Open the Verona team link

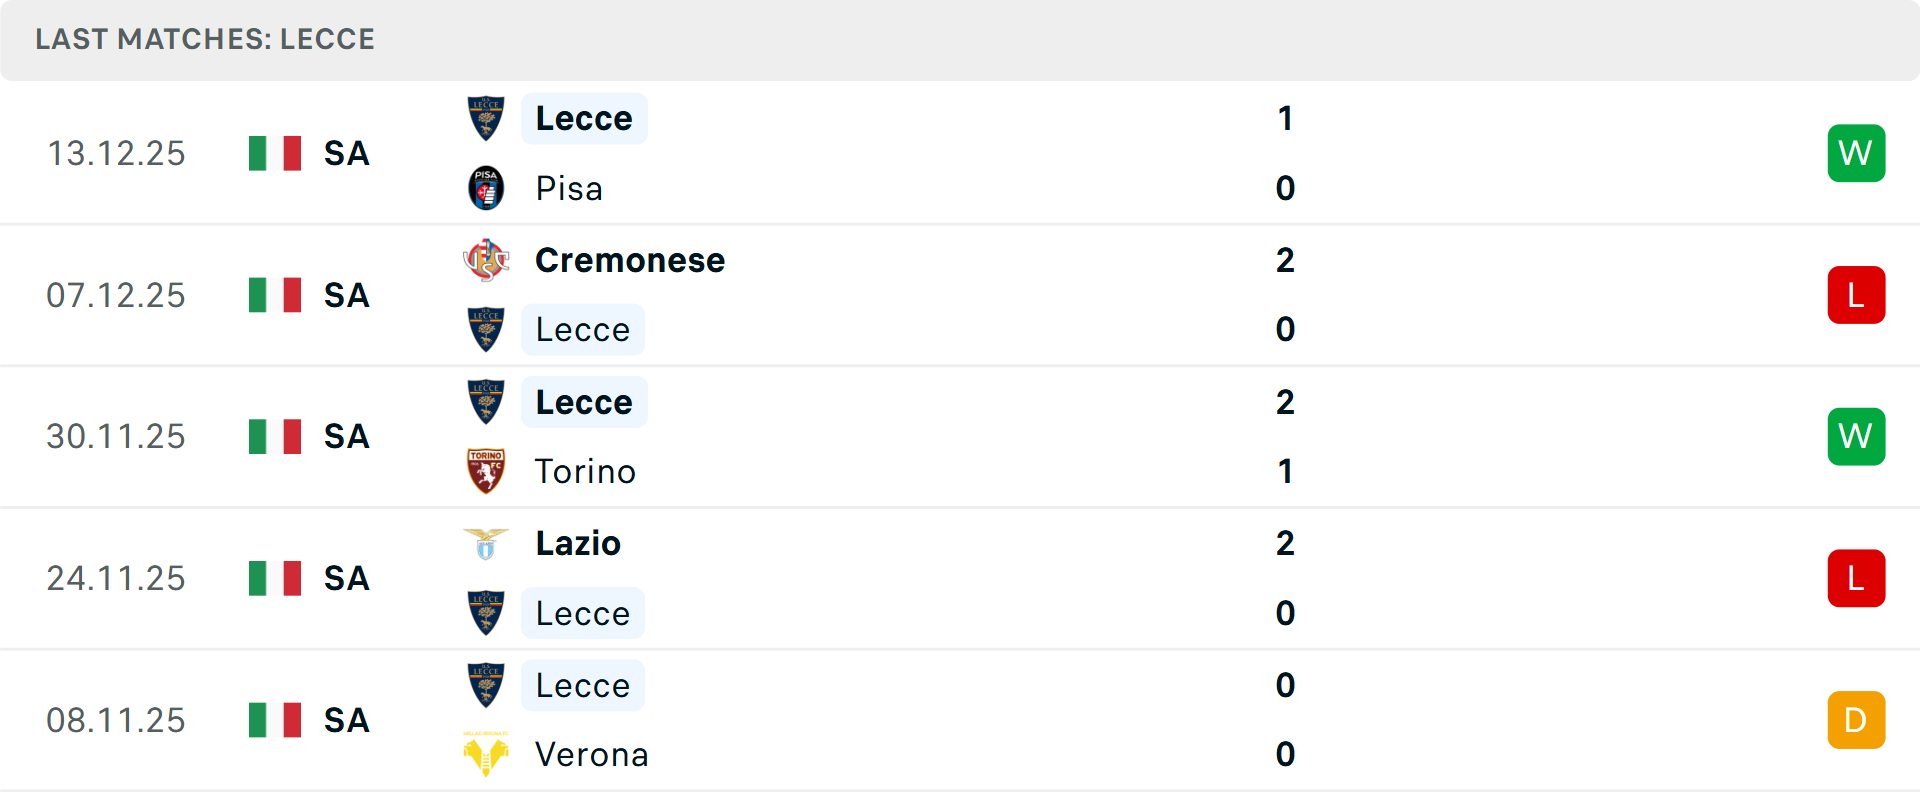tap(592, 754)
